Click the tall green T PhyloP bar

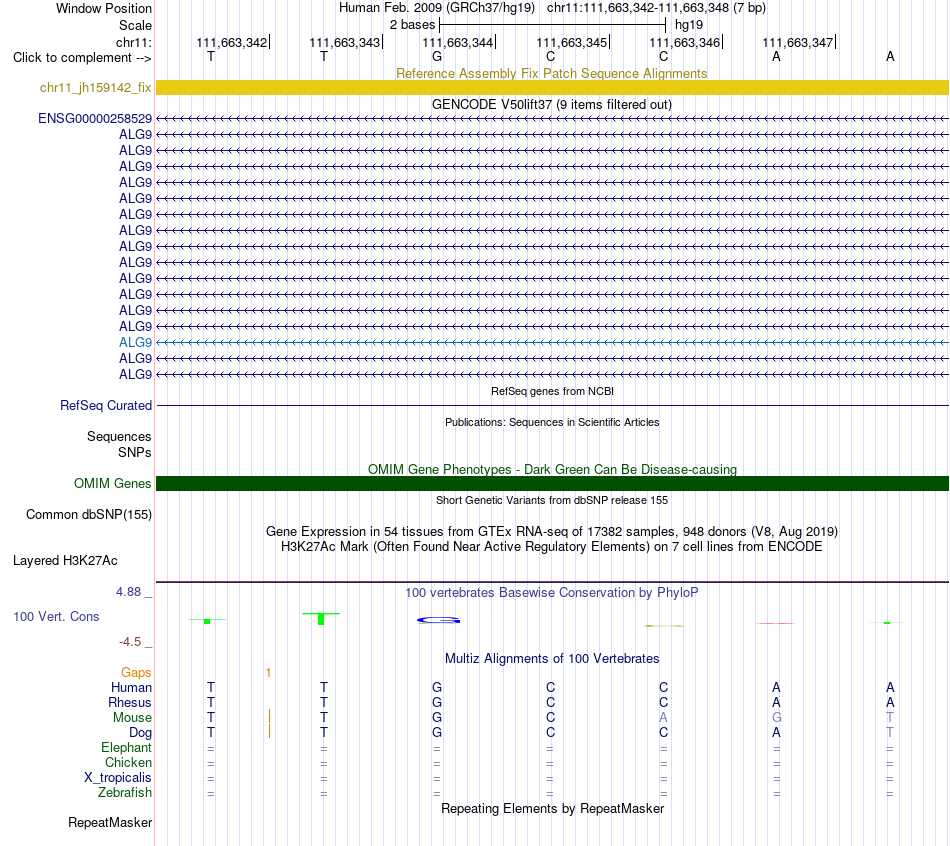[321, 619]
